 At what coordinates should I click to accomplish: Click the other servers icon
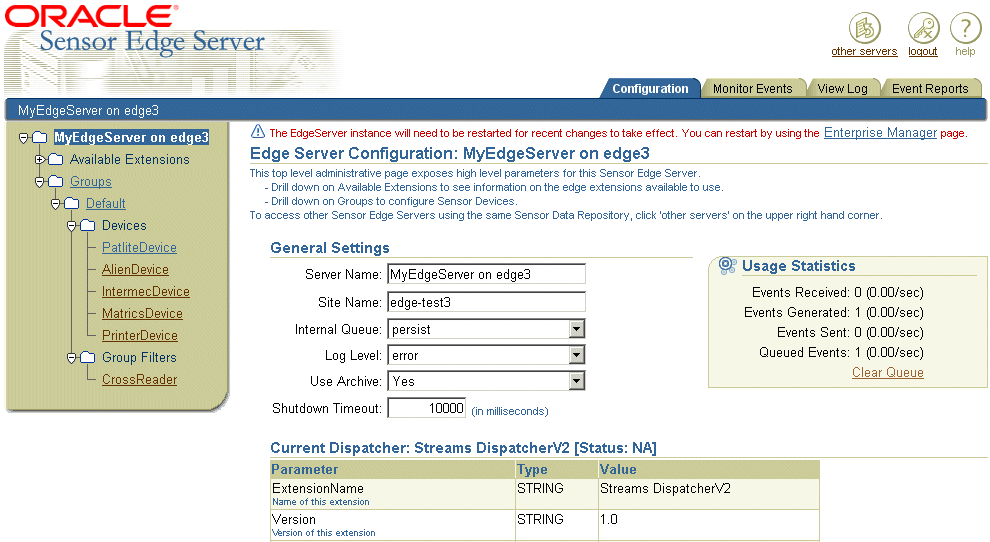tap(864, 28)
